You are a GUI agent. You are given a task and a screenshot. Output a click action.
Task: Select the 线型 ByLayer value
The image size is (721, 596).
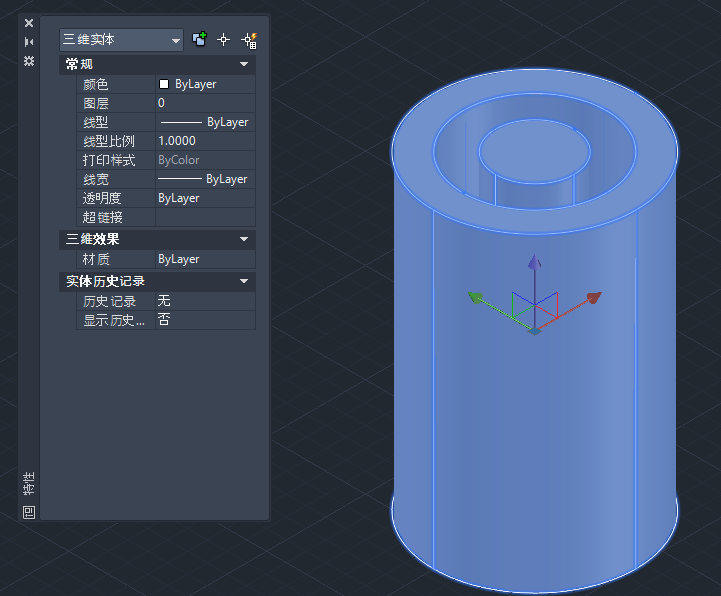coord(206,122)
